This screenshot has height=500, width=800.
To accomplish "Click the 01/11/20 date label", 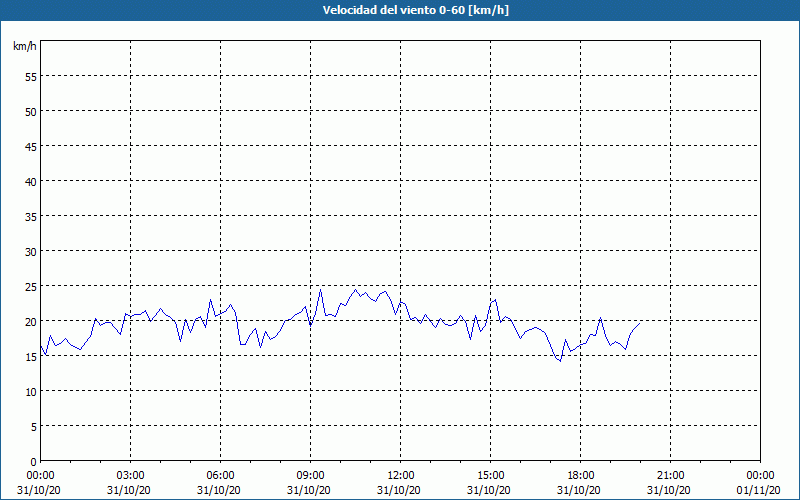I will [x=760, y=490].
